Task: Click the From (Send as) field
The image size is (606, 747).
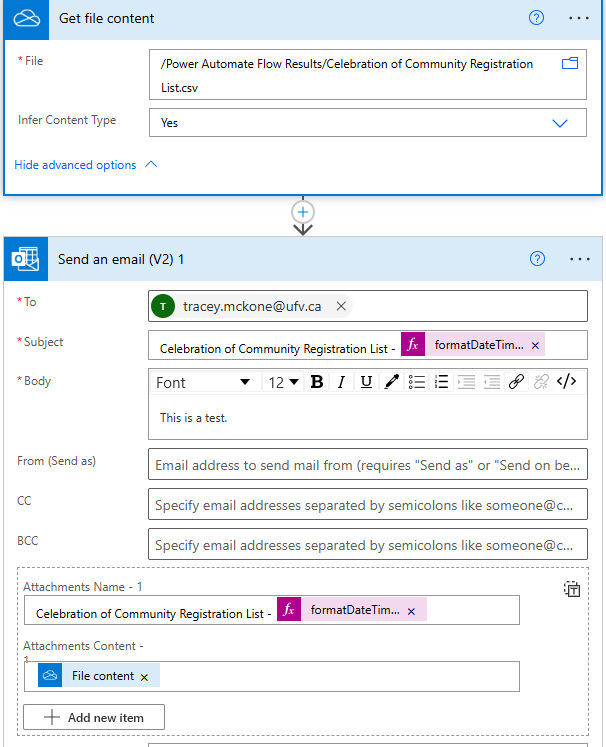Action: [x=368, y=464]
